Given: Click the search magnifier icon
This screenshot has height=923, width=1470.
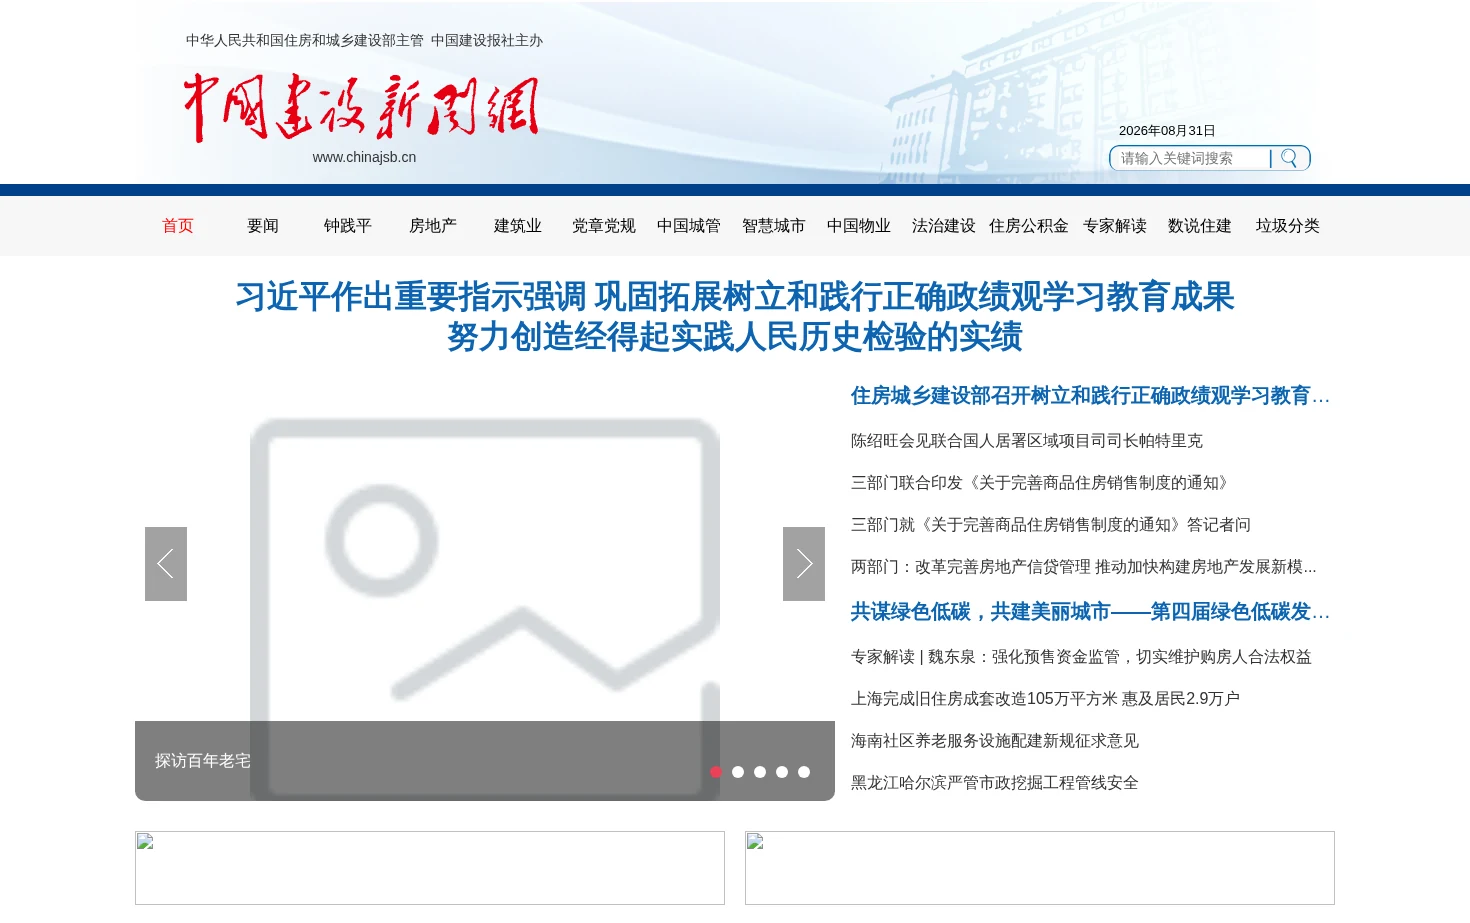Looking at the screenshot, I should click(x=1289, y=158).
